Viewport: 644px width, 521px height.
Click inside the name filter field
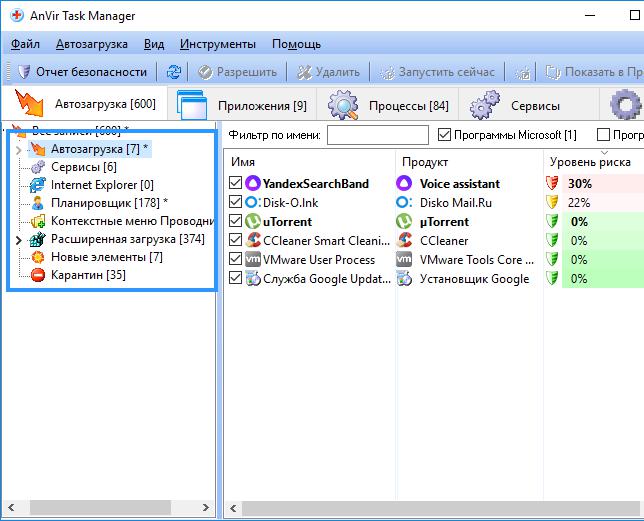[x=377, y=135]
